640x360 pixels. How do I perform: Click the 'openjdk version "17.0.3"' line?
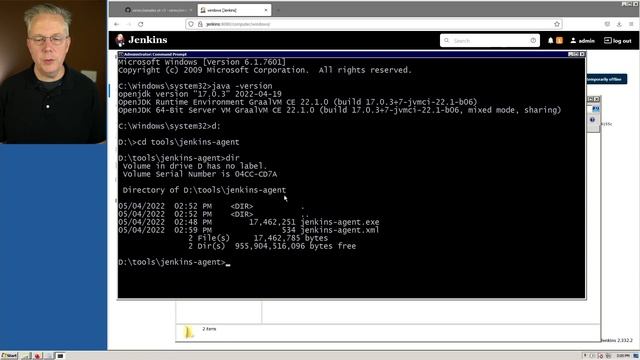tap(200, 94)
